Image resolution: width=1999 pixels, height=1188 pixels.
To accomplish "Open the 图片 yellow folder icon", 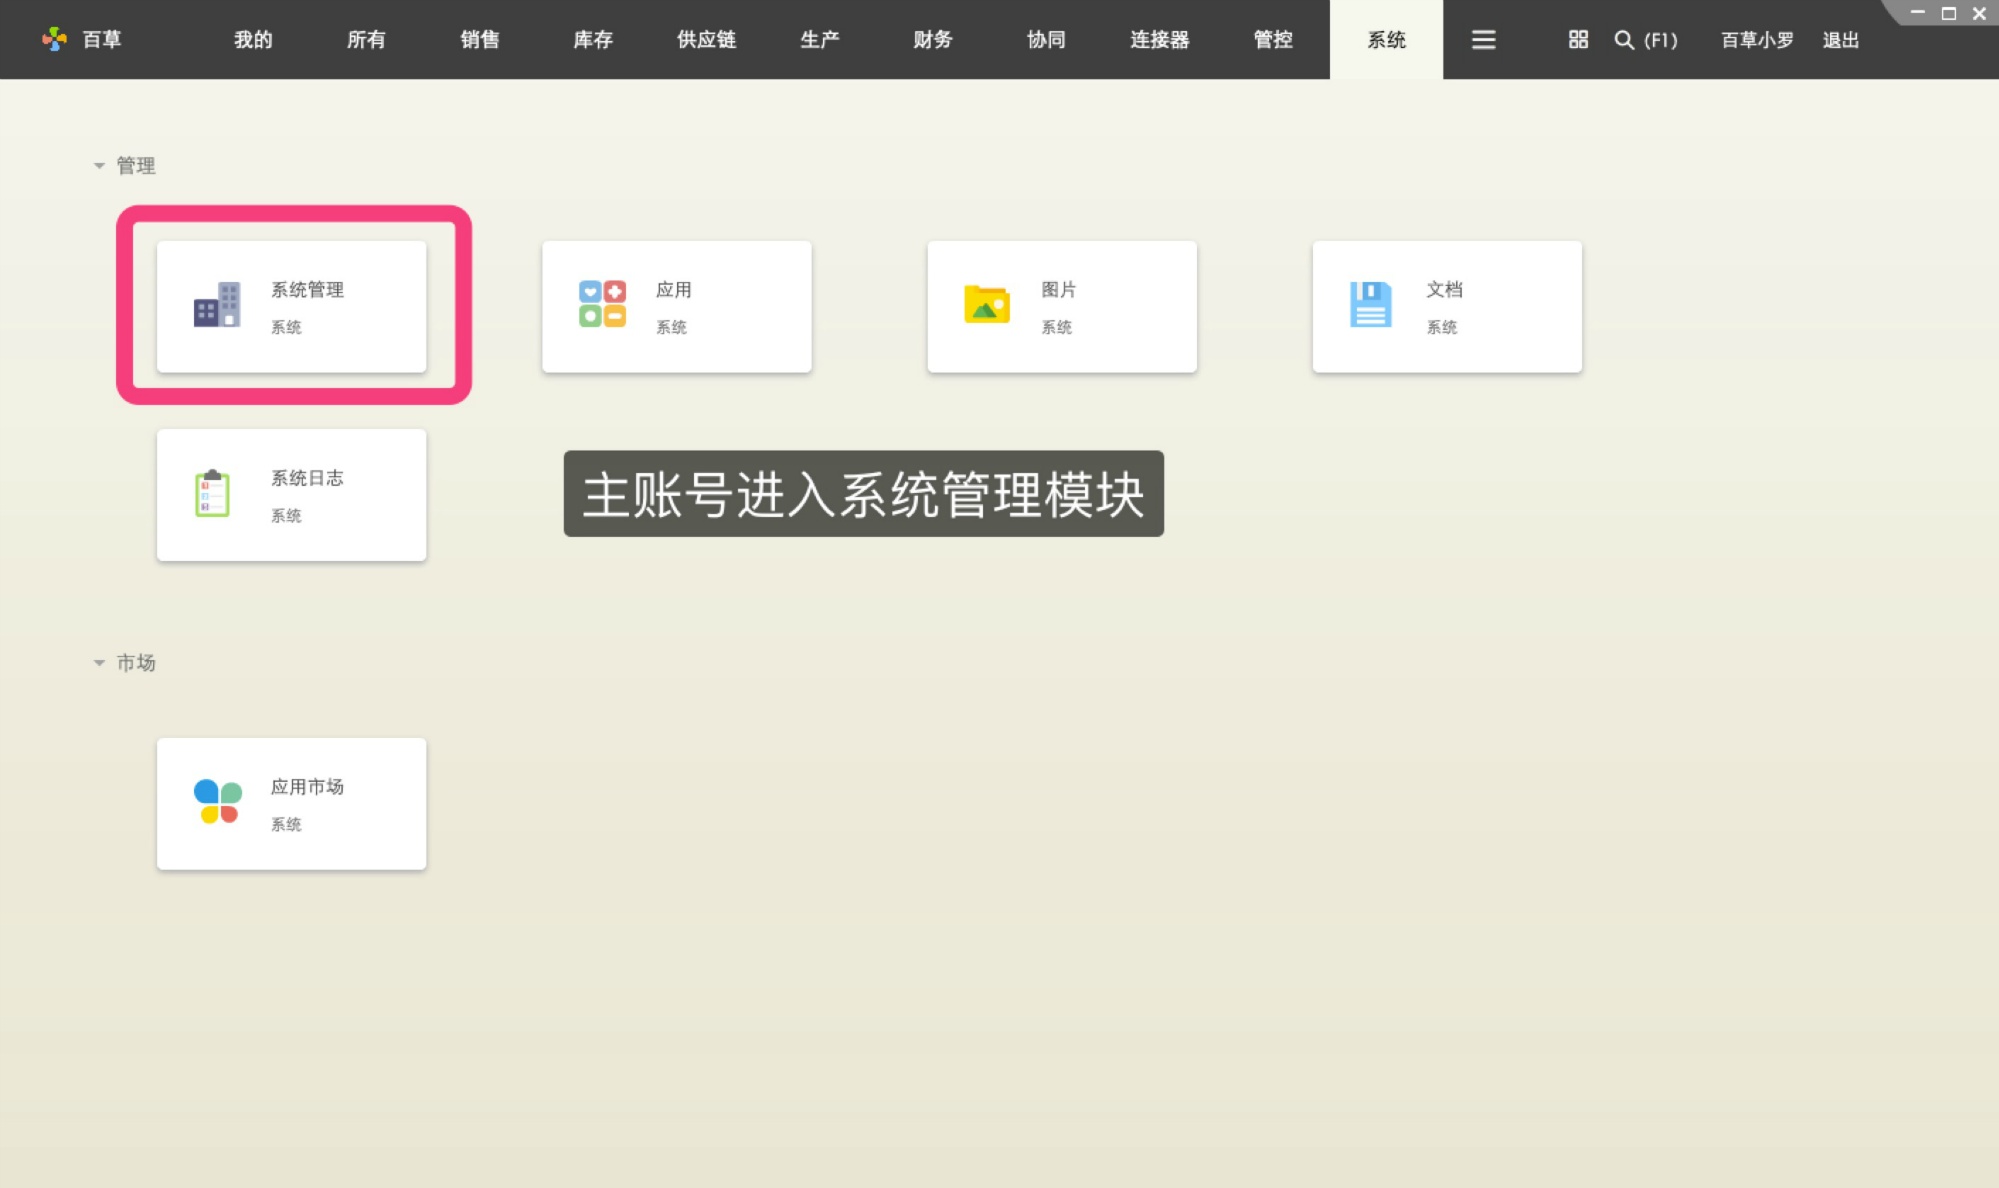I will [987, 304].
